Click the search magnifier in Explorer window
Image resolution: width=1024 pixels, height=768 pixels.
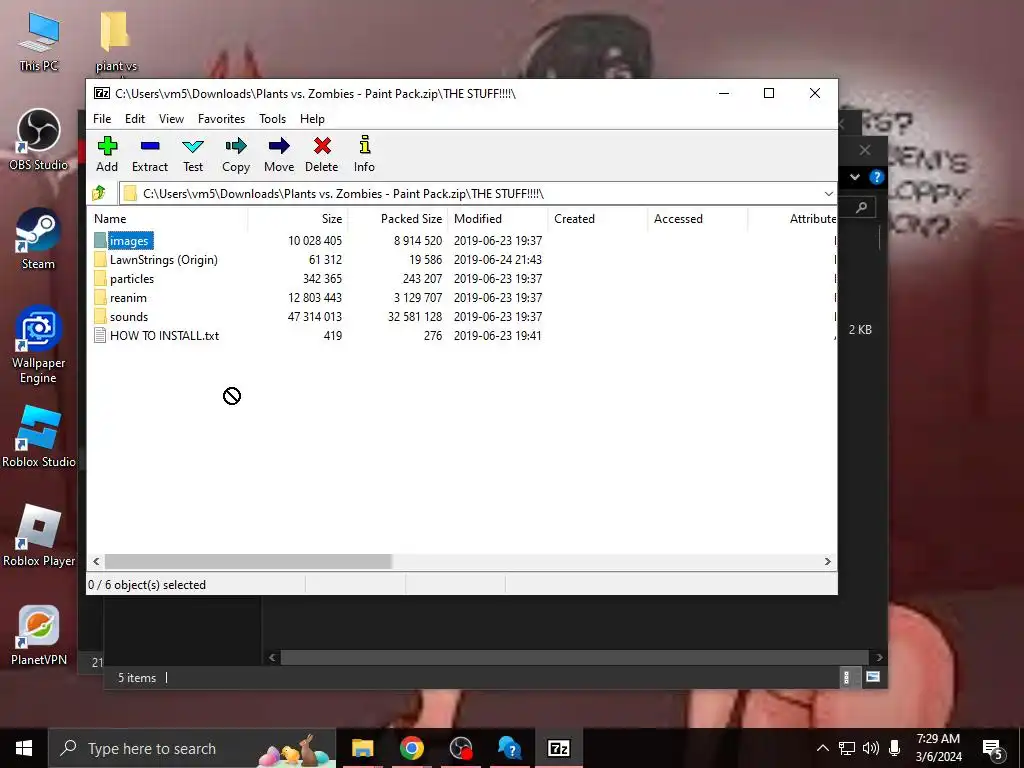pos(861,207)
